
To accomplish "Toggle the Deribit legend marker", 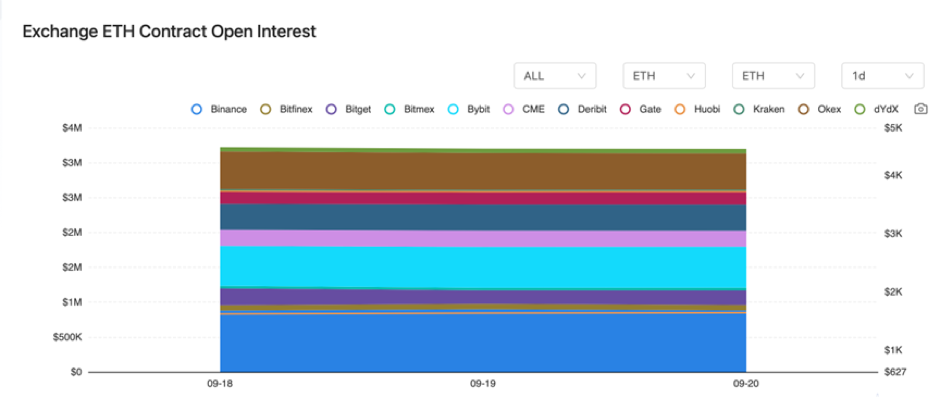I will coord(564,109).
